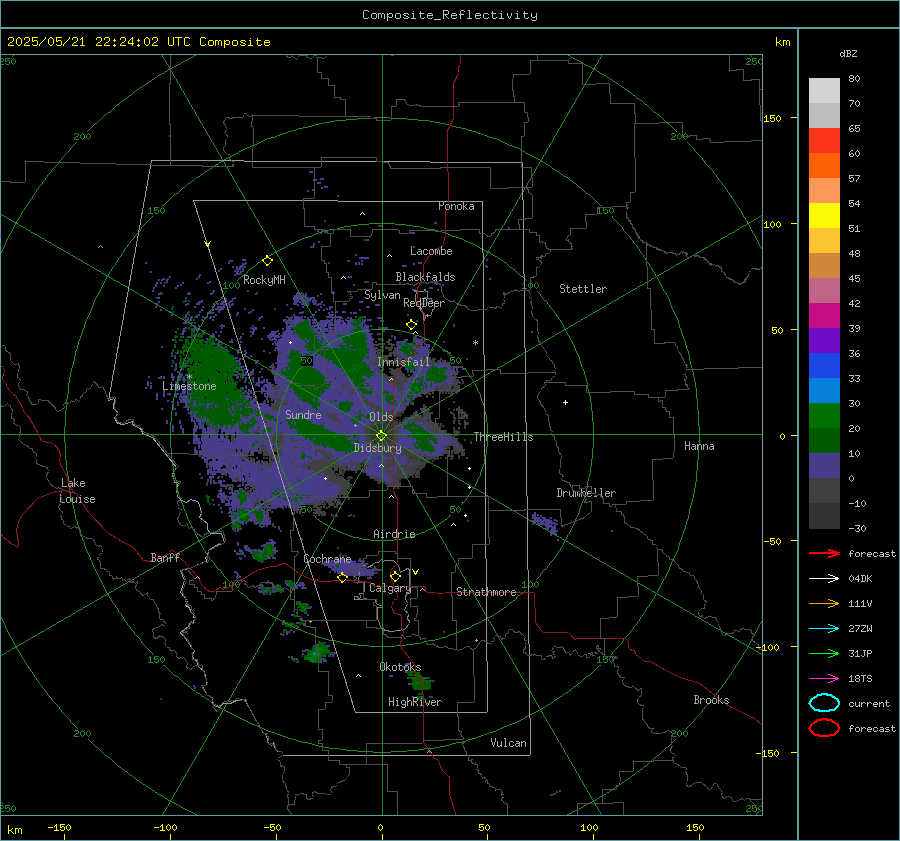Click the Drumheller label
The height and width of the screenshot is (841, 900).
click(x=586, y=493)
